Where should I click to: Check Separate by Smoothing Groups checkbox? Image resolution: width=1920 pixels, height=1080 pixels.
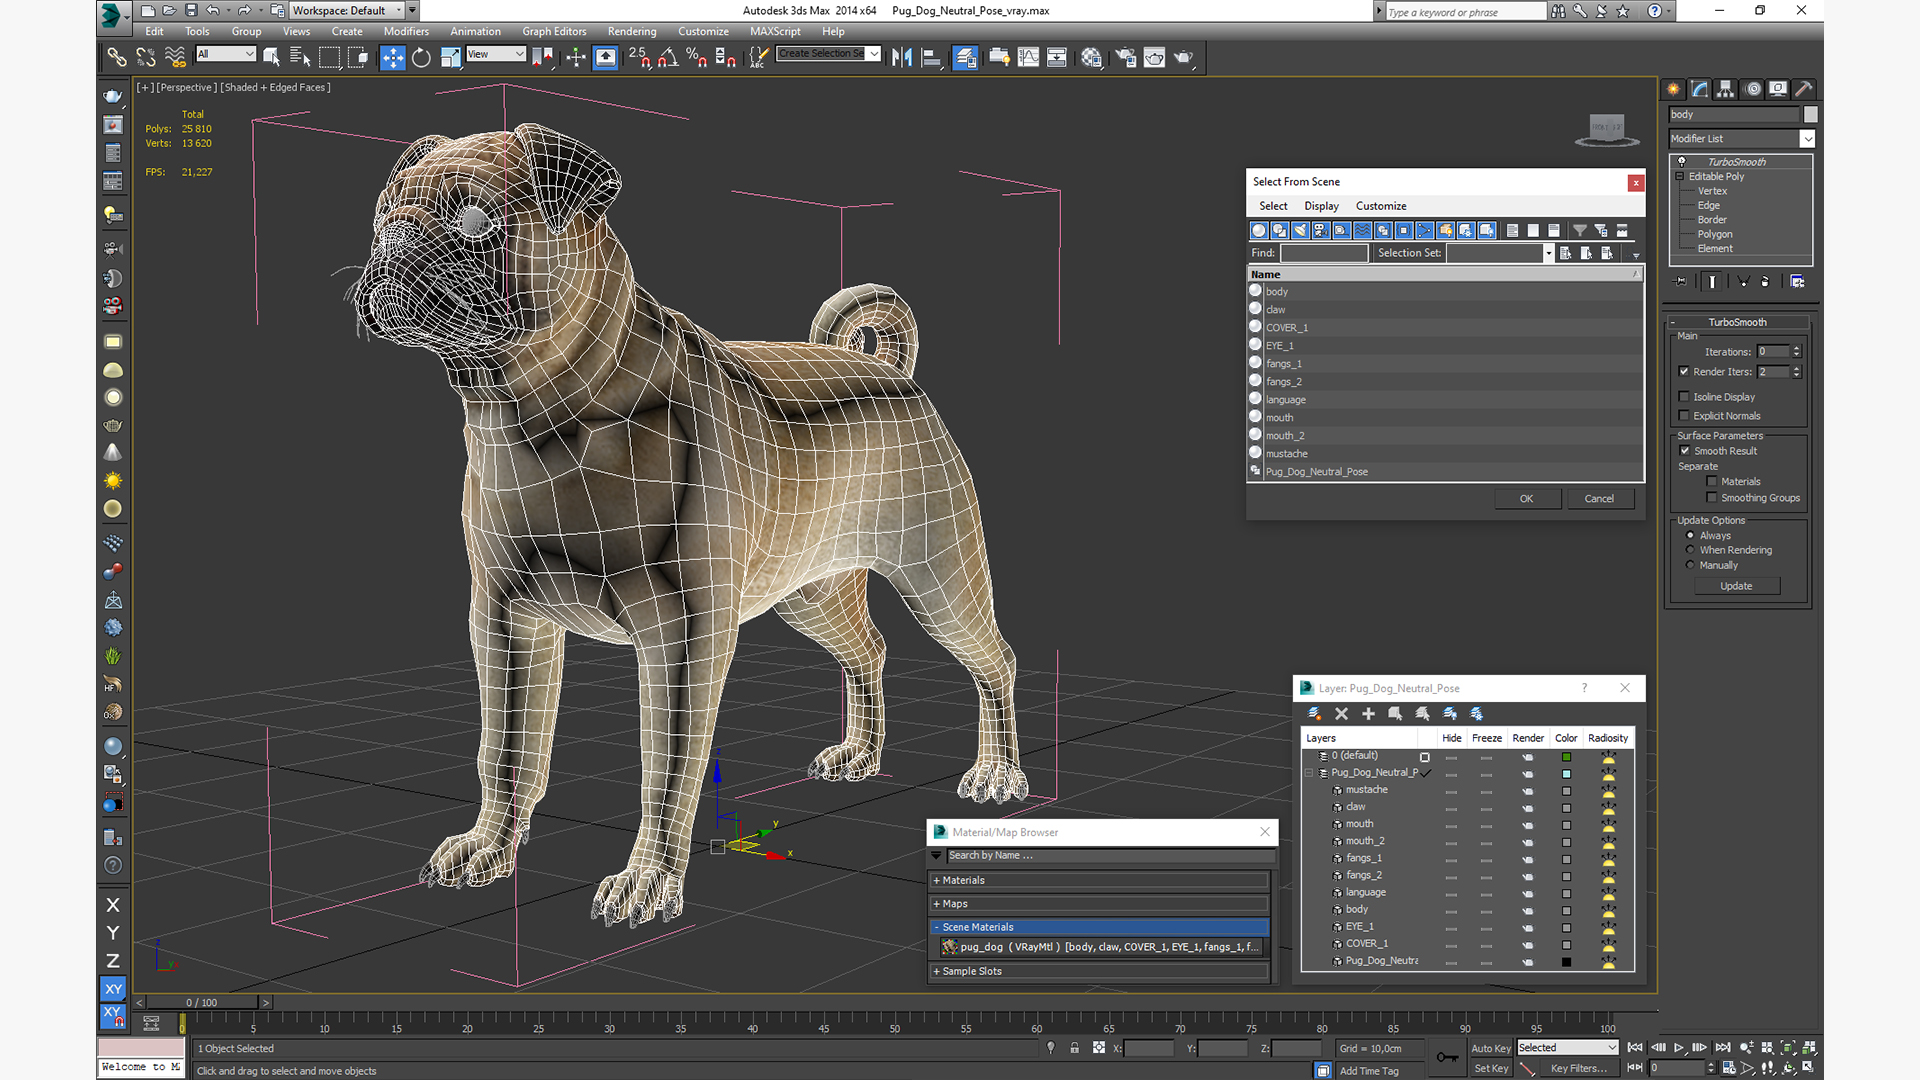[1712, 498]
